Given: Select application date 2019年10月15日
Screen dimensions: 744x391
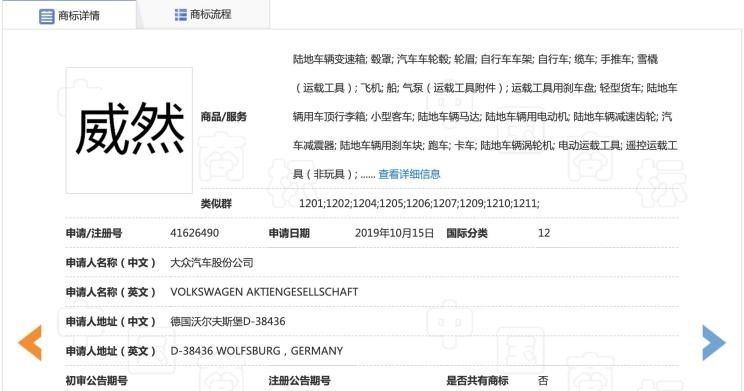Looking at the screenshot, I should 394,233.
